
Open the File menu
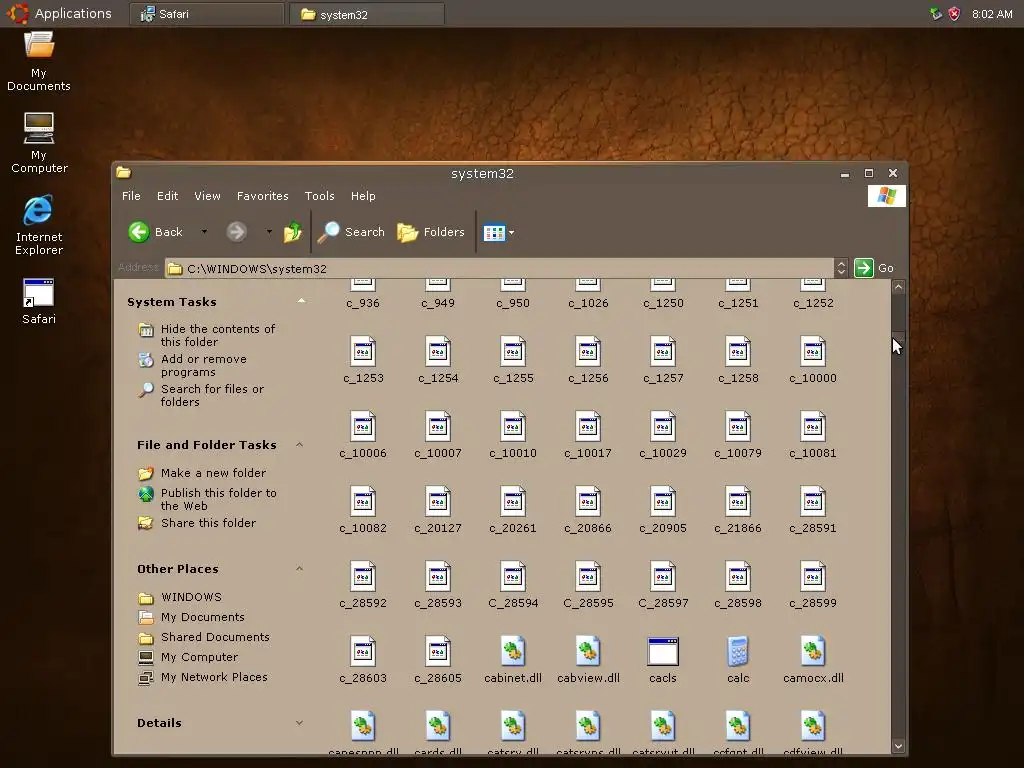point(131,196)
